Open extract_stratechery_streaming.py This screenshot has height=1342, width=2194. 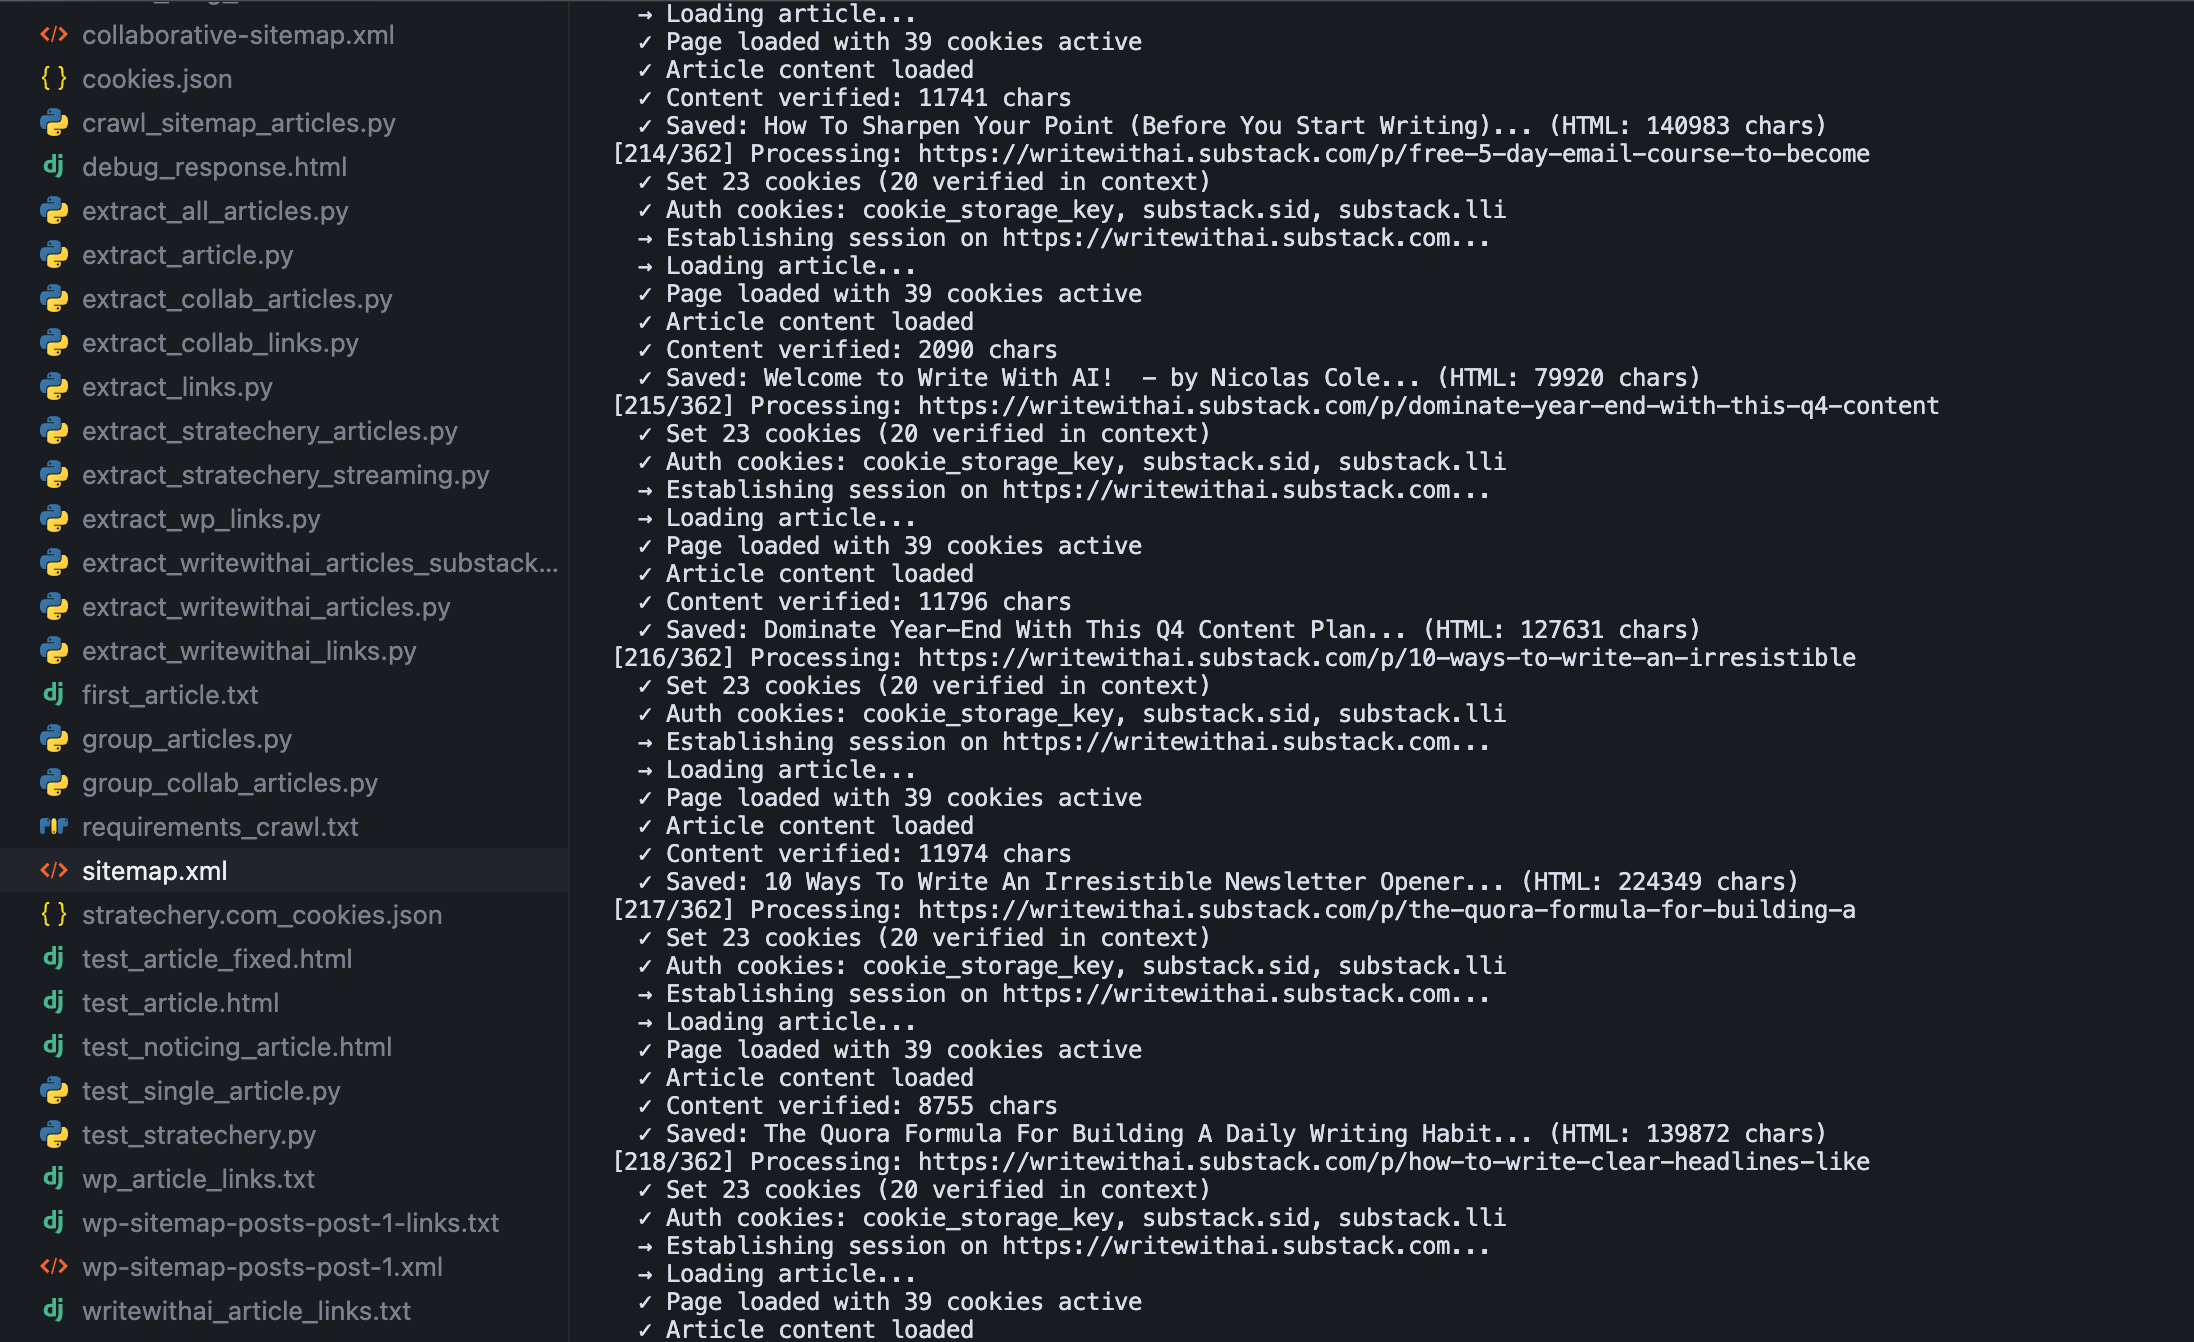pos(285,475)
